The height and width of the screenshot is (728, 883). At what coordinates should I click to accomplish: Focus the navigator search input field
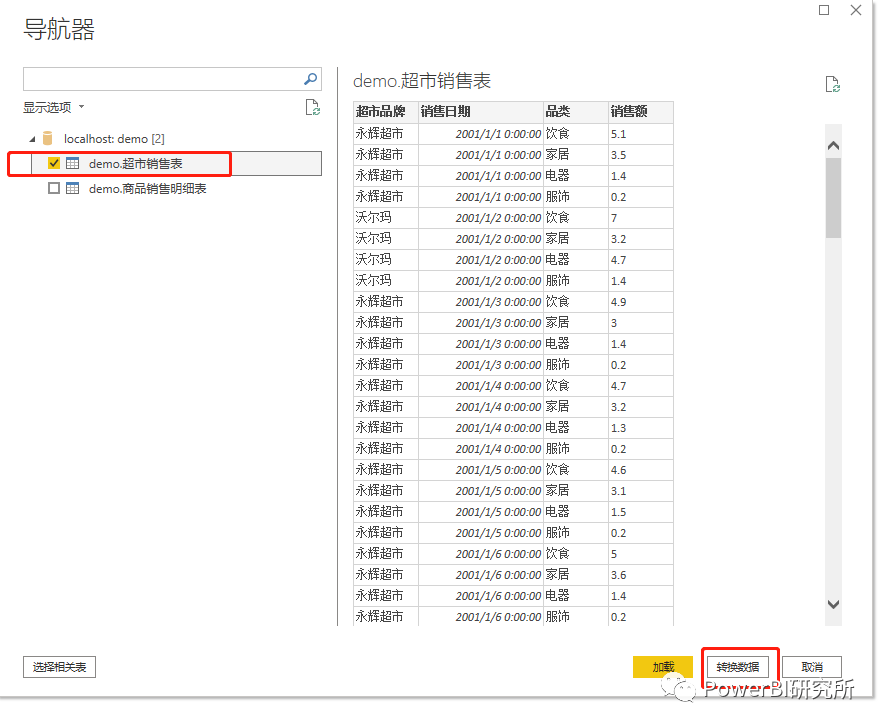coord(163,79)
